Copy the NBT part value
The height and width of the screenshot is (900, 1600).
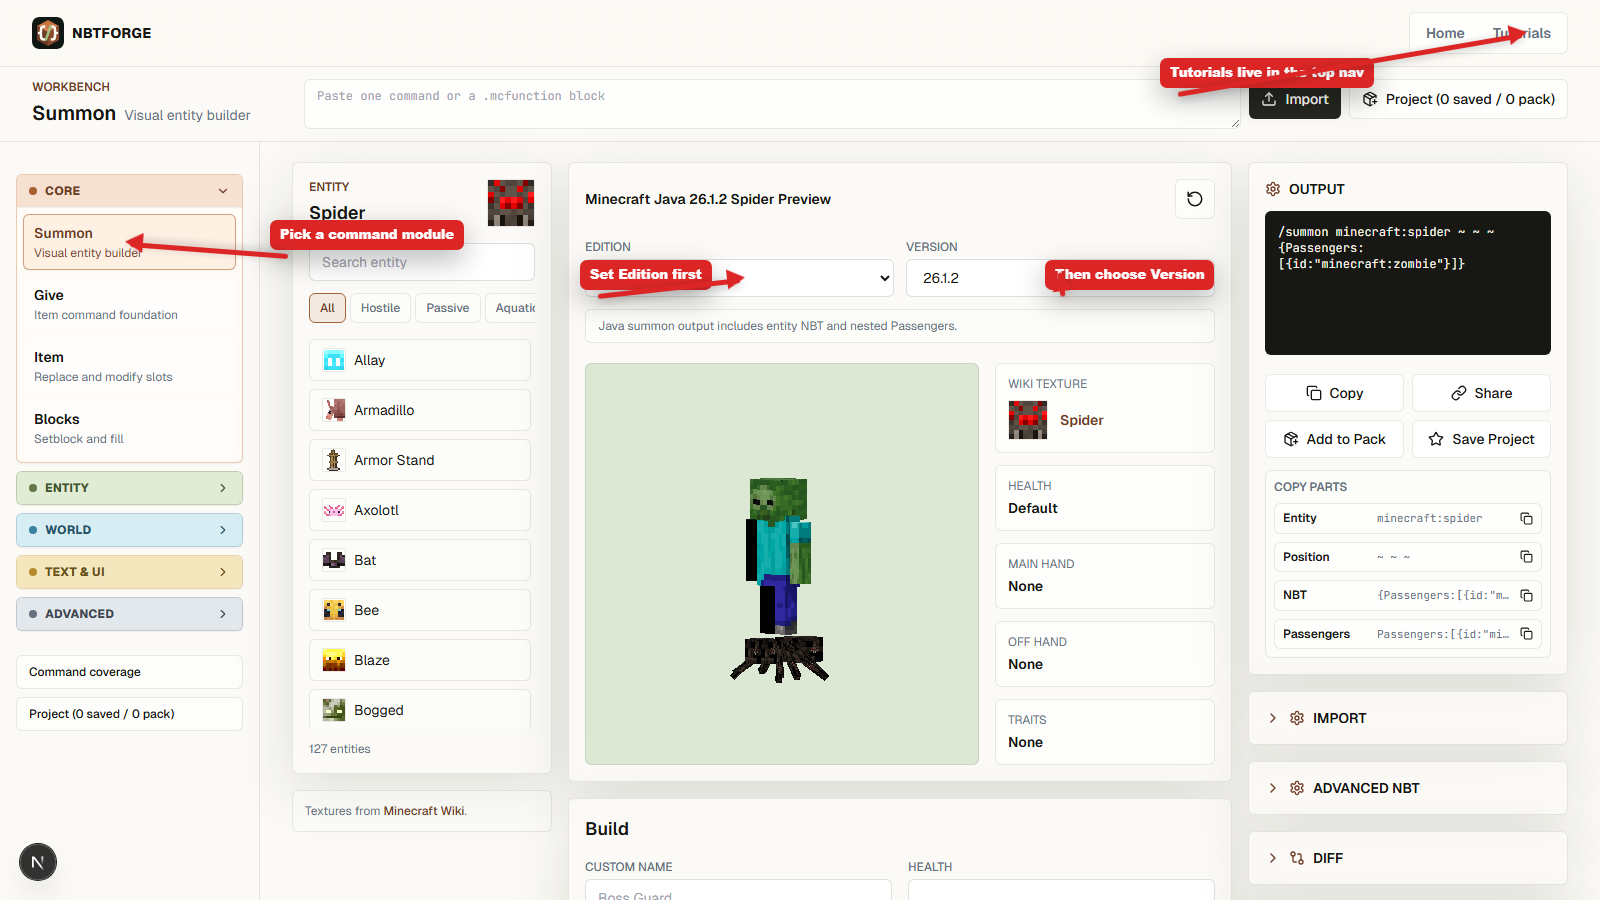point(1526,595)
